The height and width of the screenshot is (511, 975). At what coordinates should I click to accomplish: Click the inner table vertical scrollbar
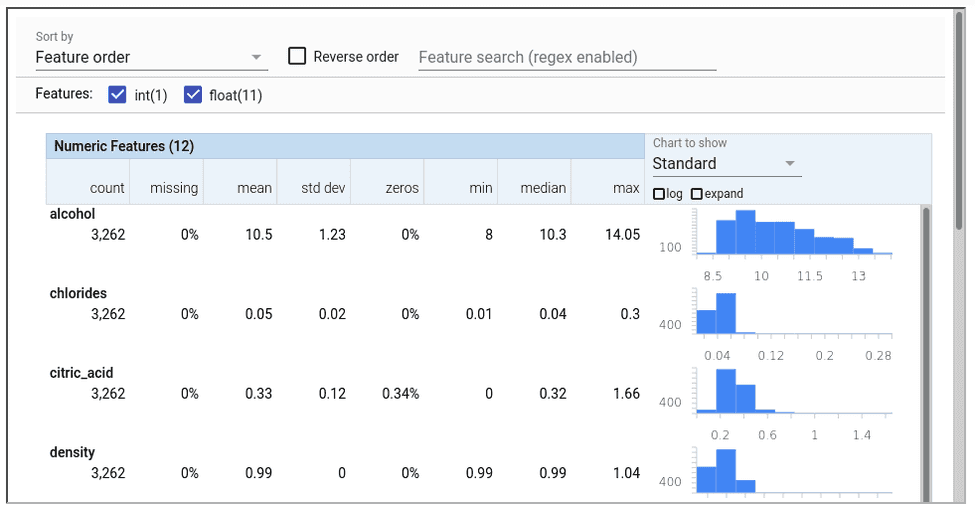coord(925,350)
